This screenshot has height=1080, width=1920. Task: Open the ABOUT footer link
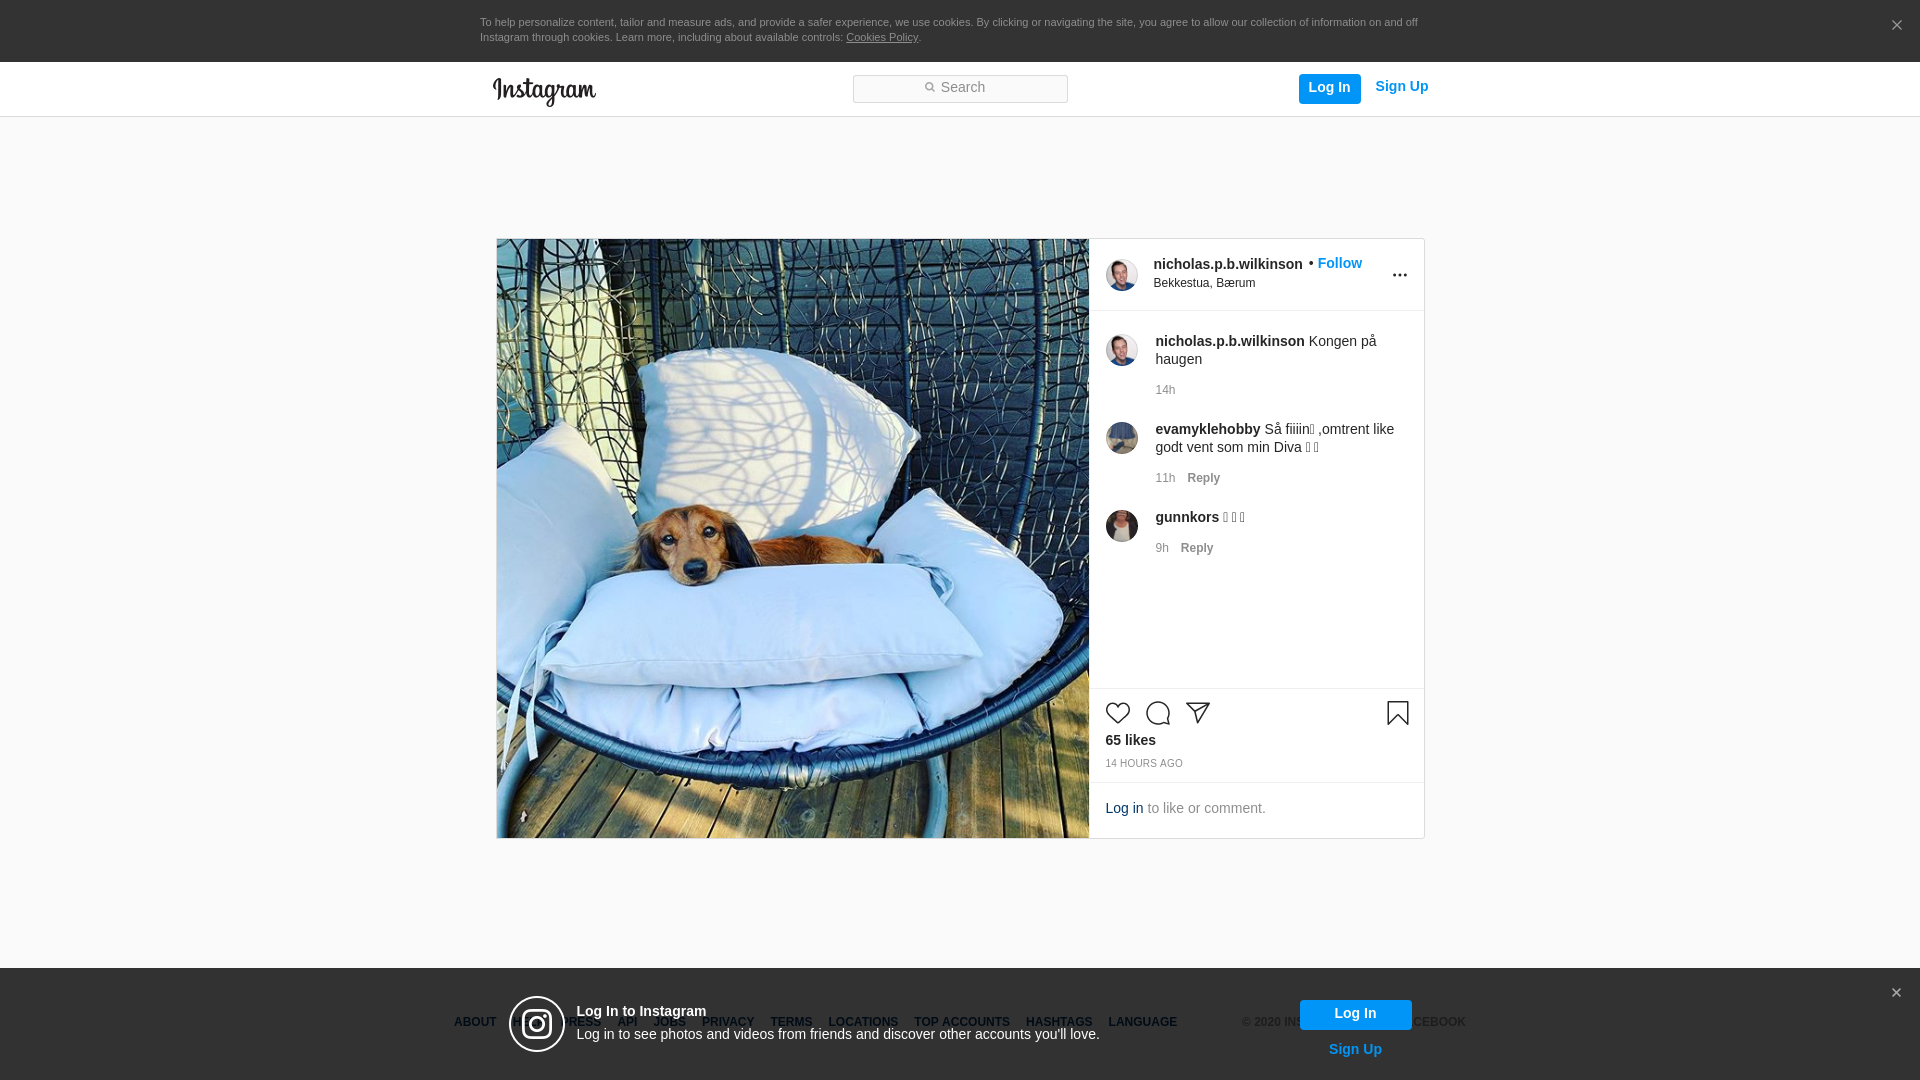pyautogui.click(x=474, y=1022)
